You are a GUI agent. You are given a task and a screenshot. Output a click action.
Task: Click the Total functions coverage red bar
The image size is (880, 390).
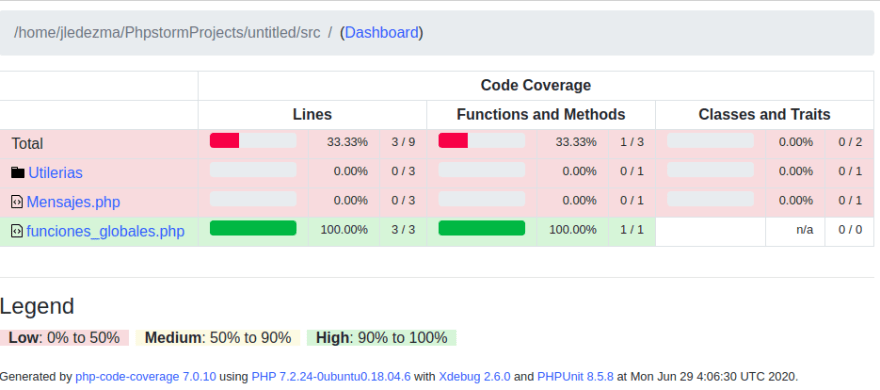(x=453, y=140)
